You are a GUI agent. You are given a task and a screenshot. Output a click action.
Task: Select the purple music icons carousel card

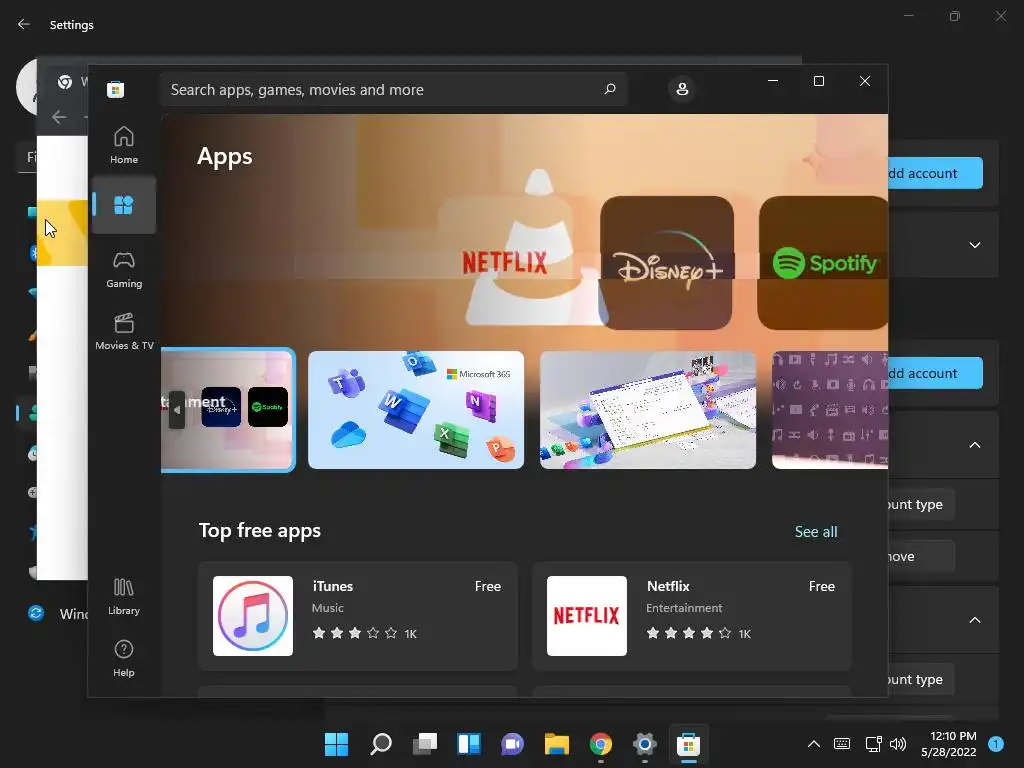[829, 409]
